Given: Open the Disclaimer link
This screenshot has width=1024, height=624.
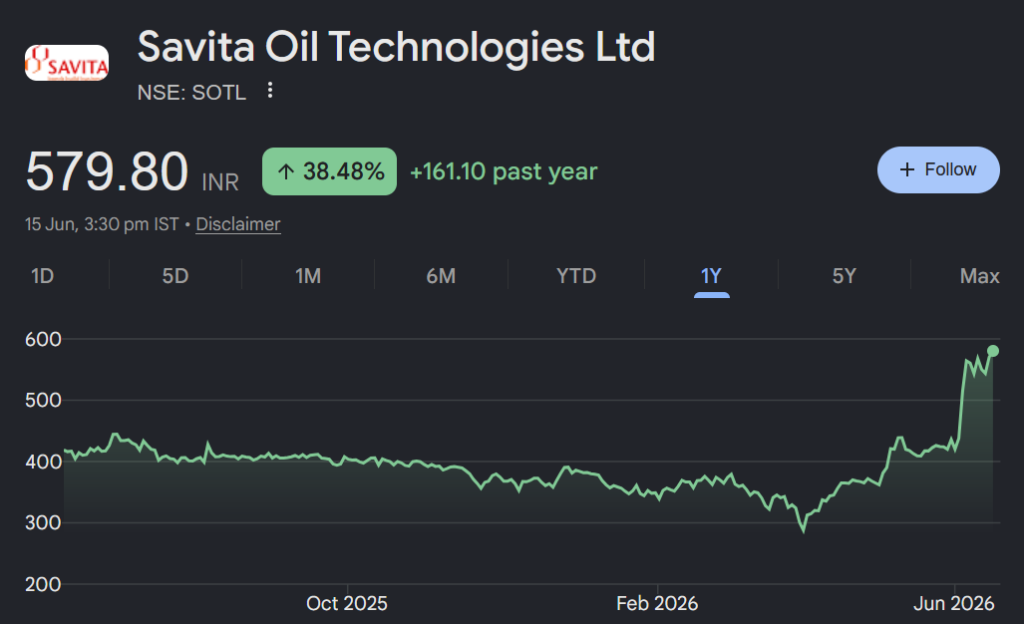Looking at the screenshot, I should coord(238,224).
